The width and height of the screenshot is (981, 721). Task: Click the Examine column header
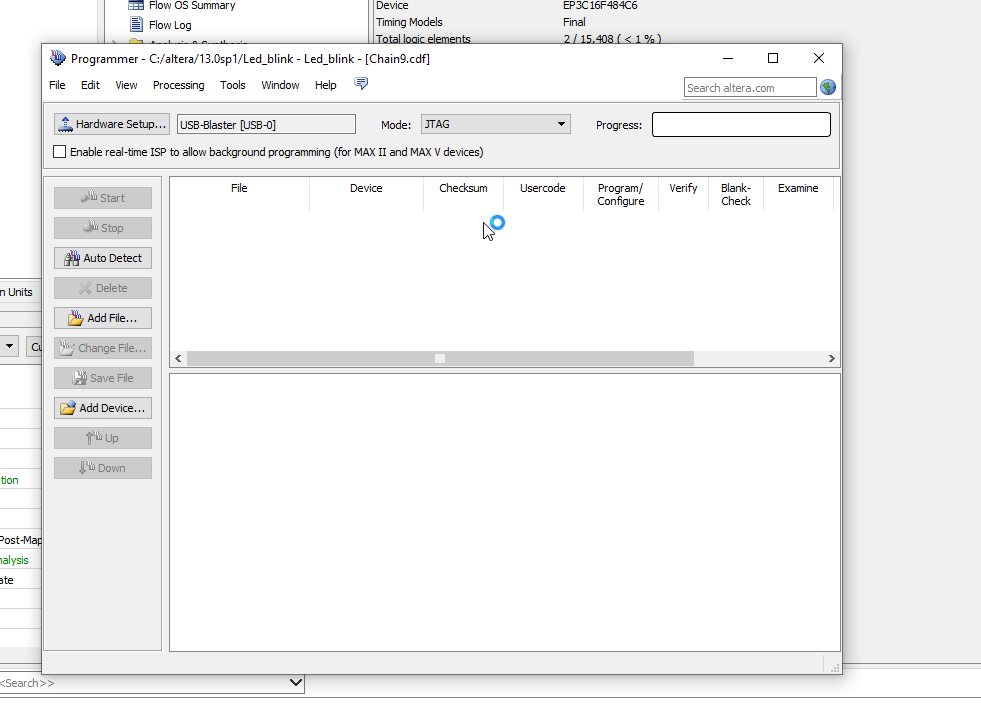(798, 194)
